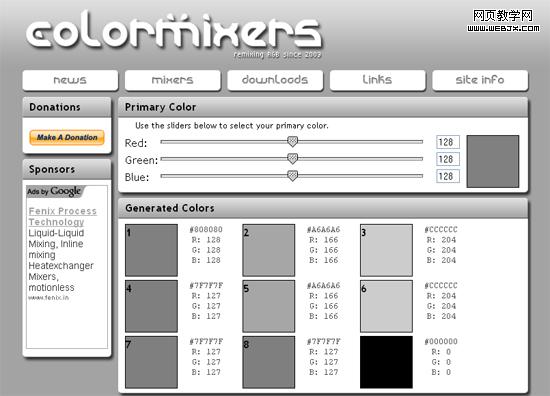Click the Green: slider label
This screenshot has height=396, width=550.
pos(142,160)
